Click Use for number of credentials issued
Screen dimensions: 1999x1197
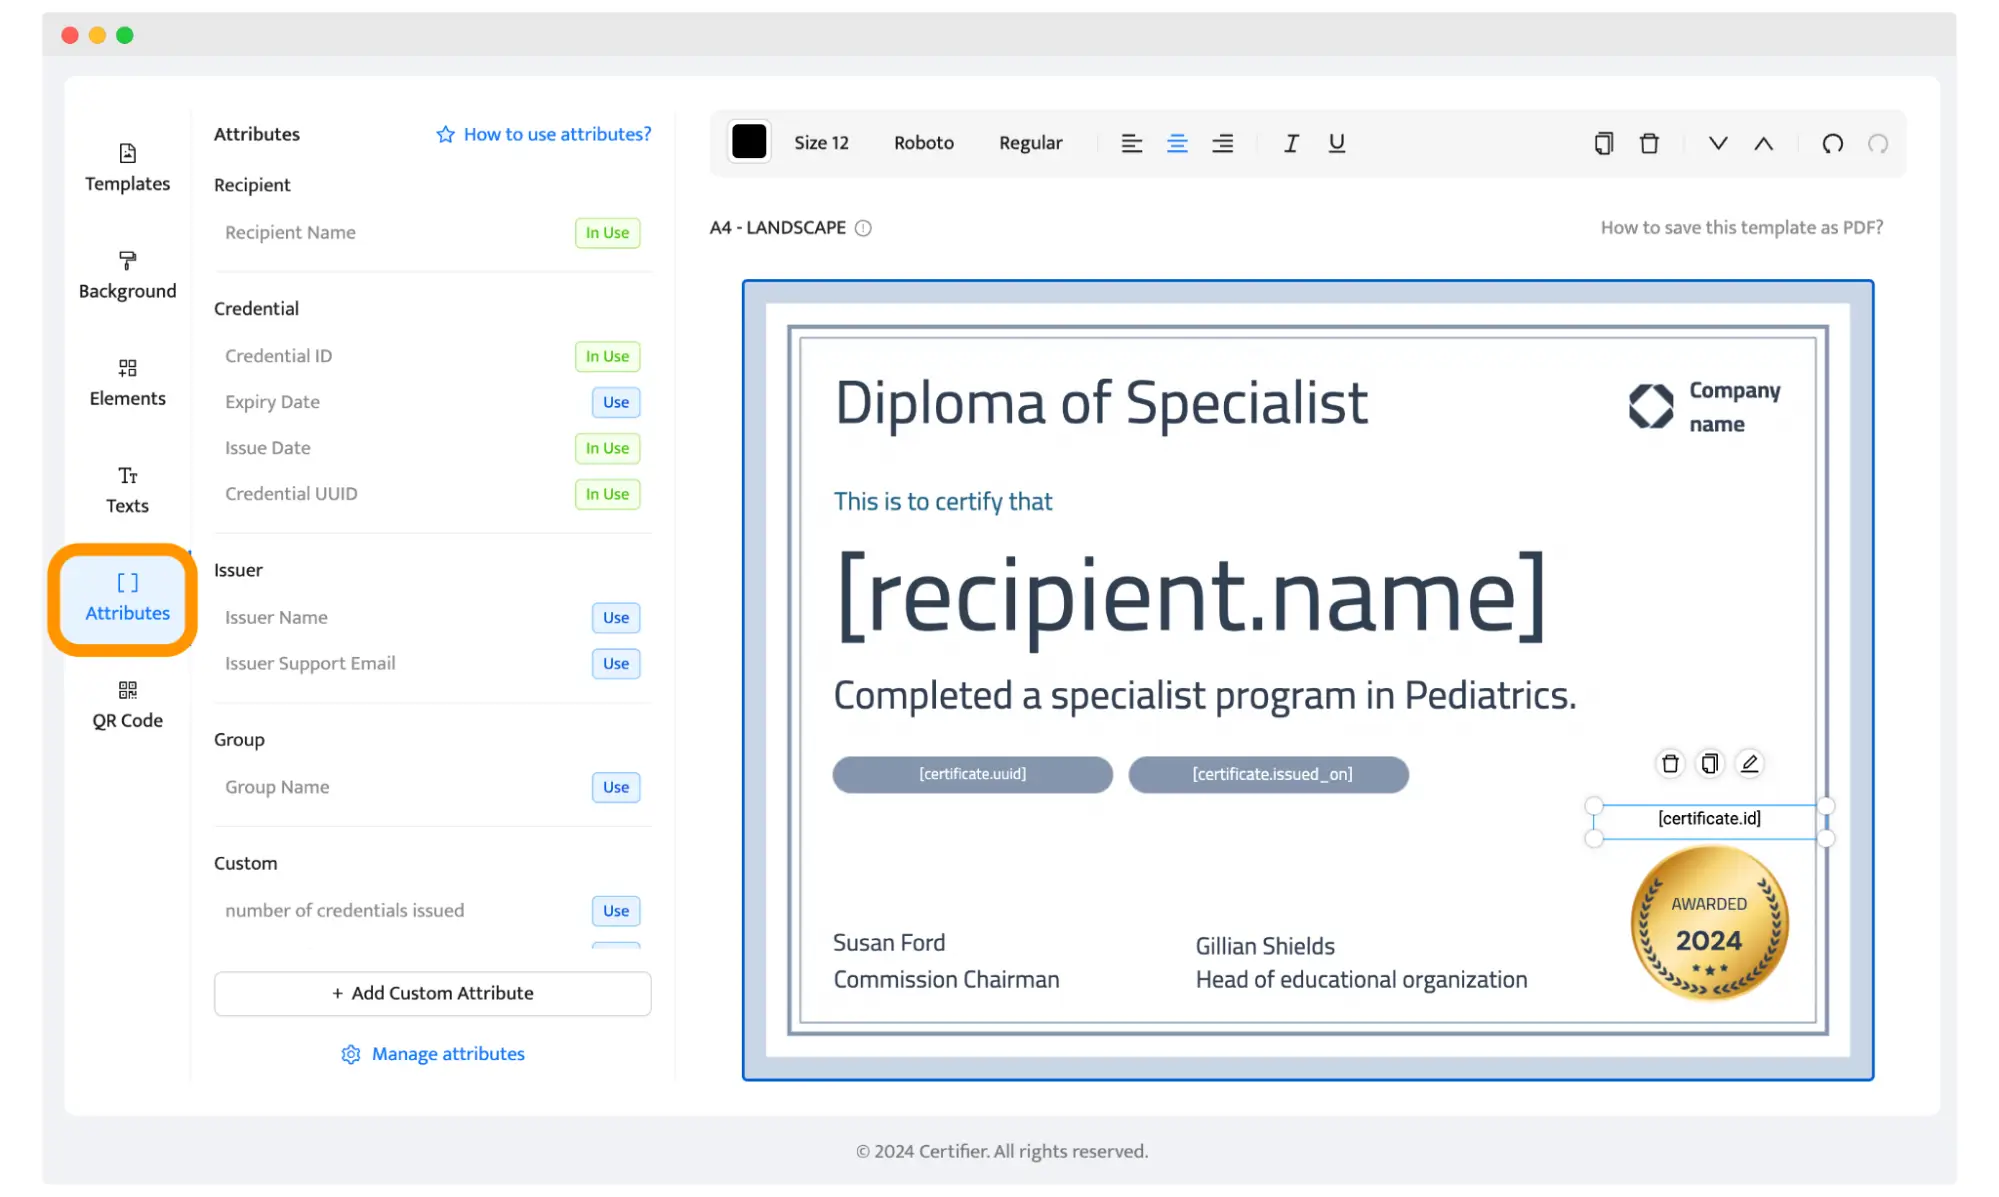pos(616,911)
